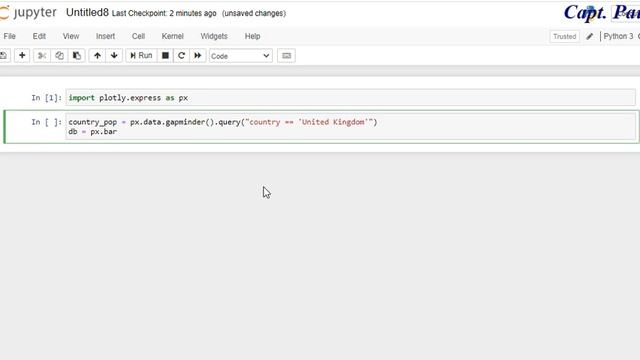
Task: Click the unsaved changes status text
Action: (x=254, y=13)
